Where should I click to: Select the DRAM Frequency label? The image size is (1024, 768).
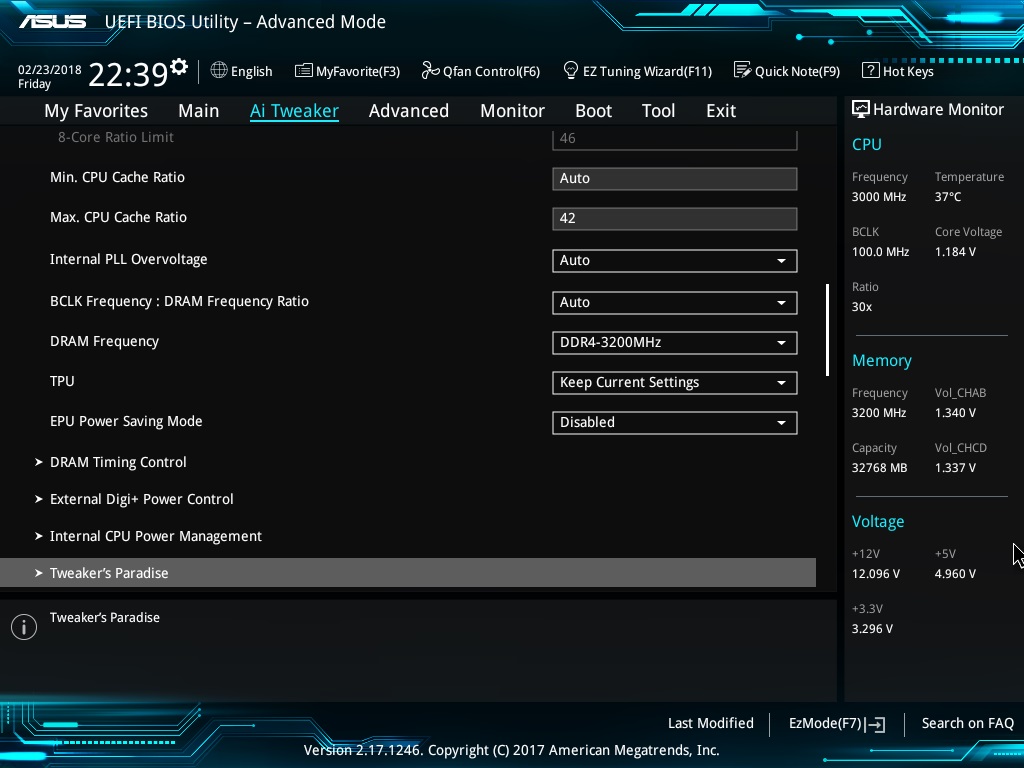point(104,342)
